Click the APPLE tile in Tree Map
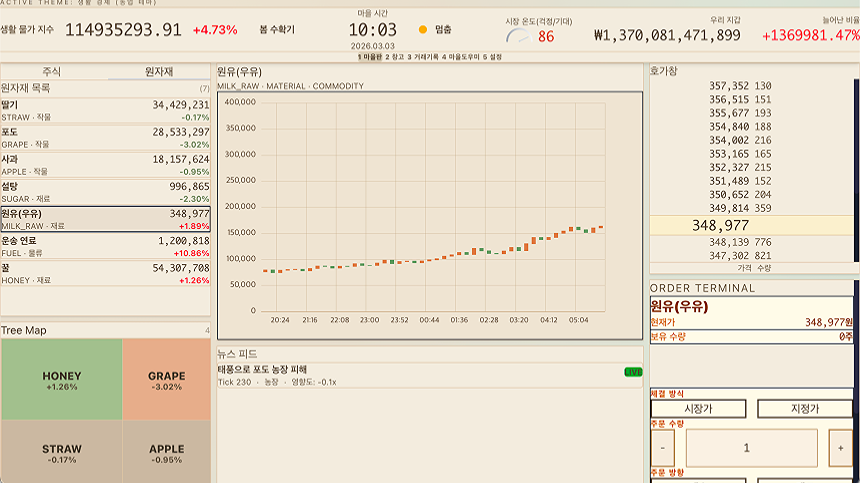This screenshot has width=860, height=483. tap(166, 453)
